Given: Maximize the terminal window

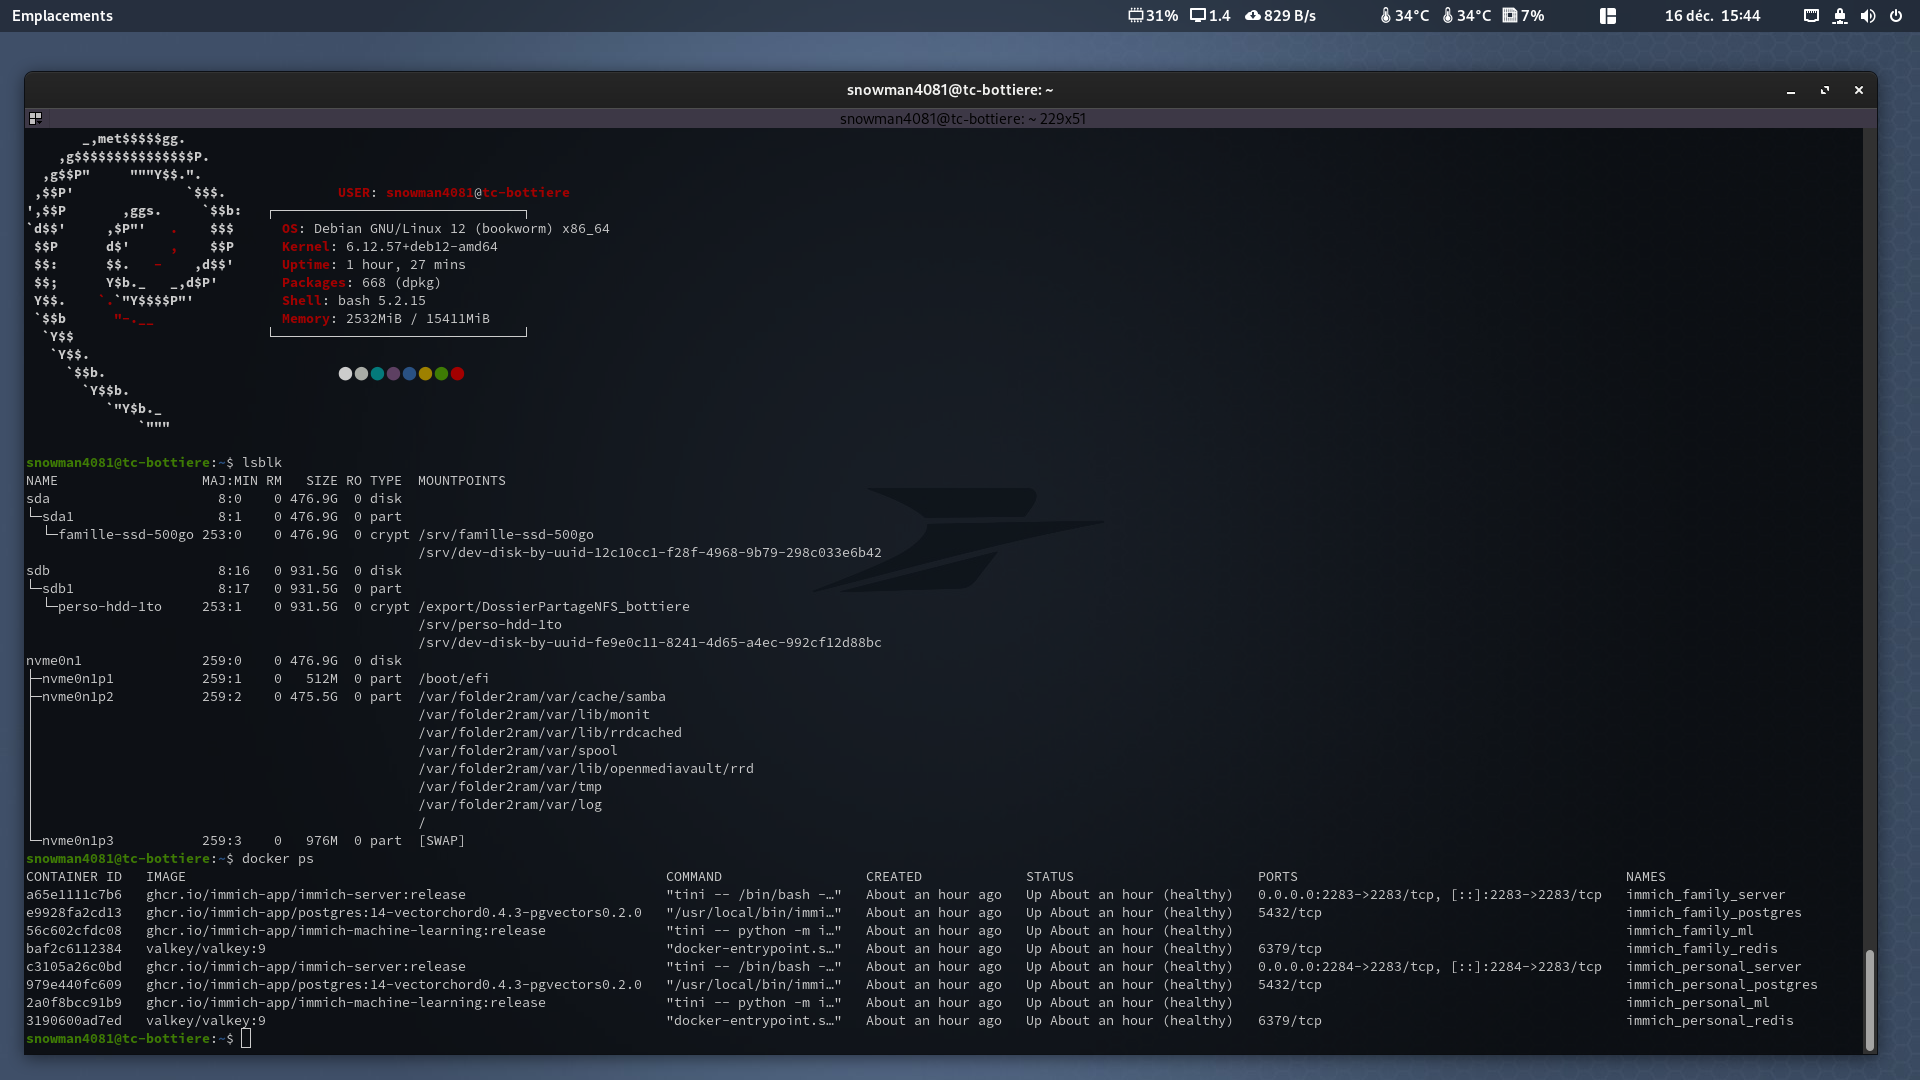Looking at the screenshot, I should (x=1825, y=90).
